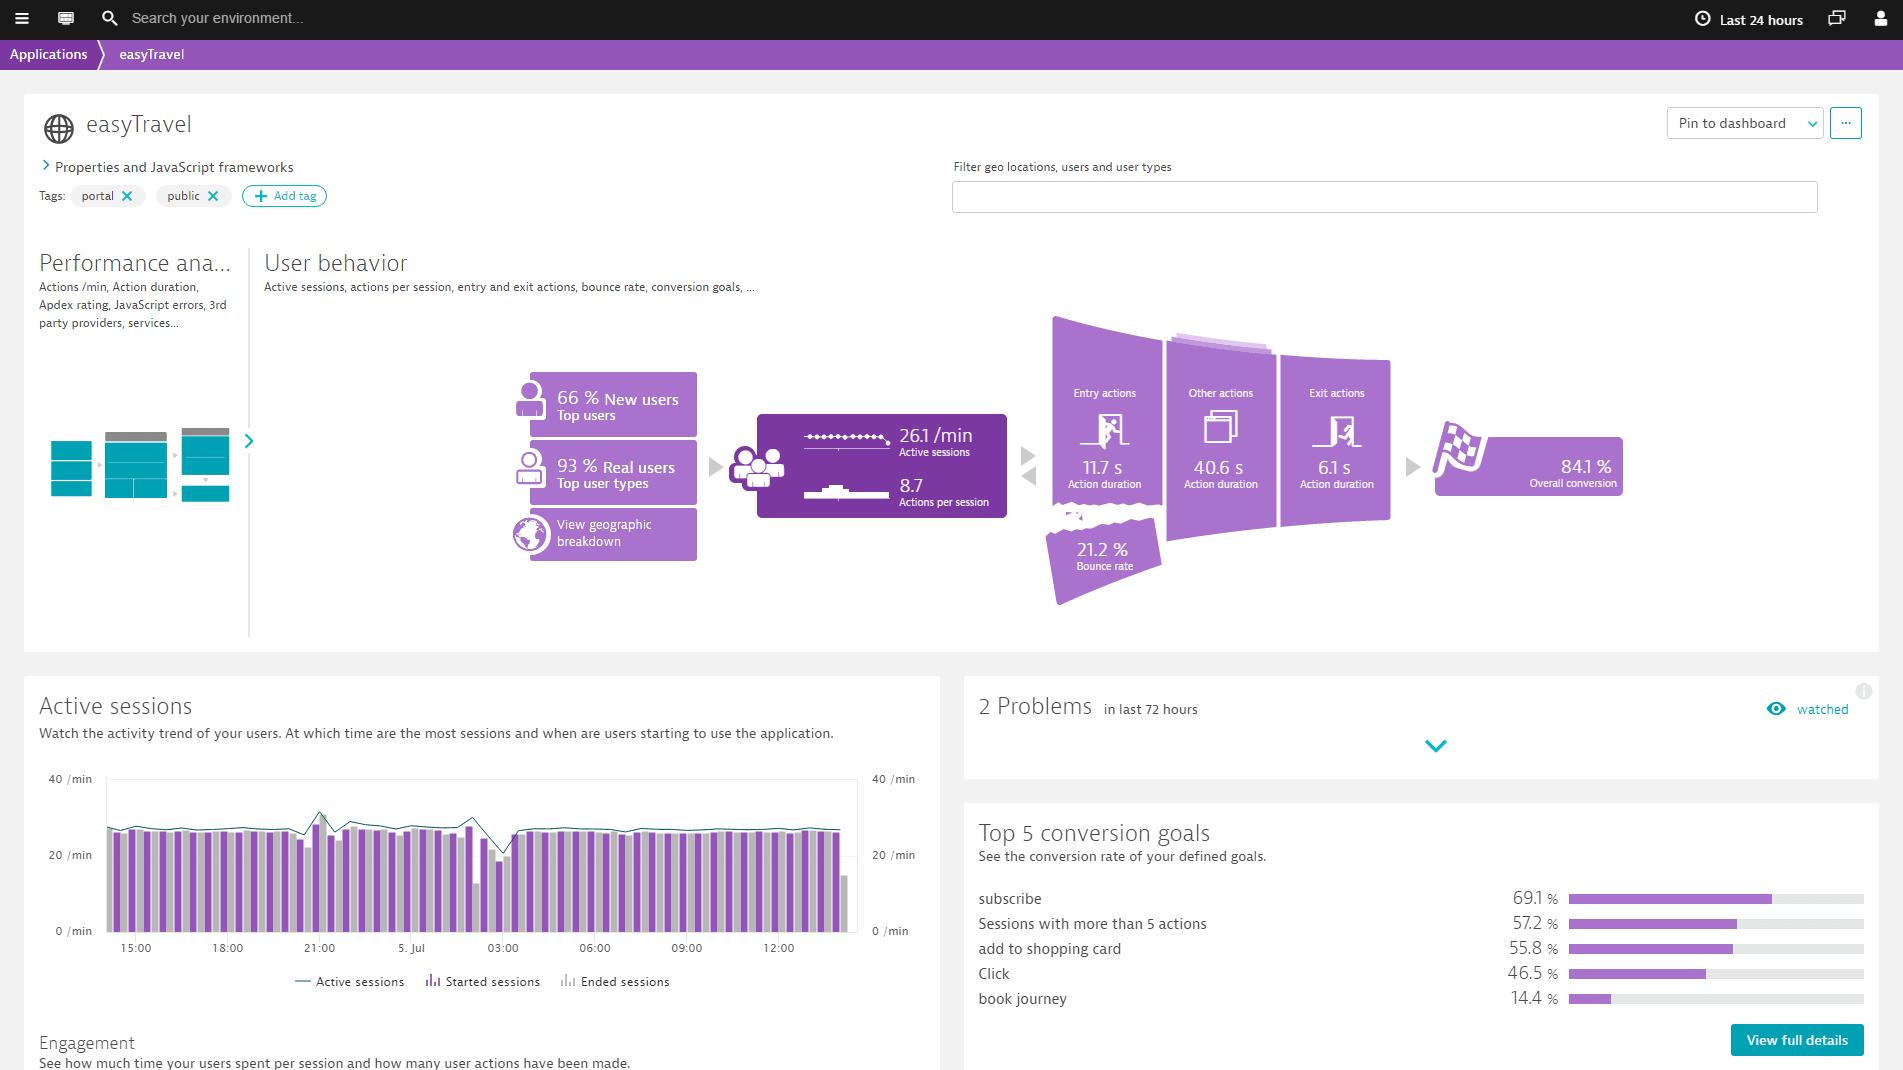Click the easyTravel globe application icon
The width and height of the screenshot is (1903, 1070).
pyautogui.click(x=59, y=128)
